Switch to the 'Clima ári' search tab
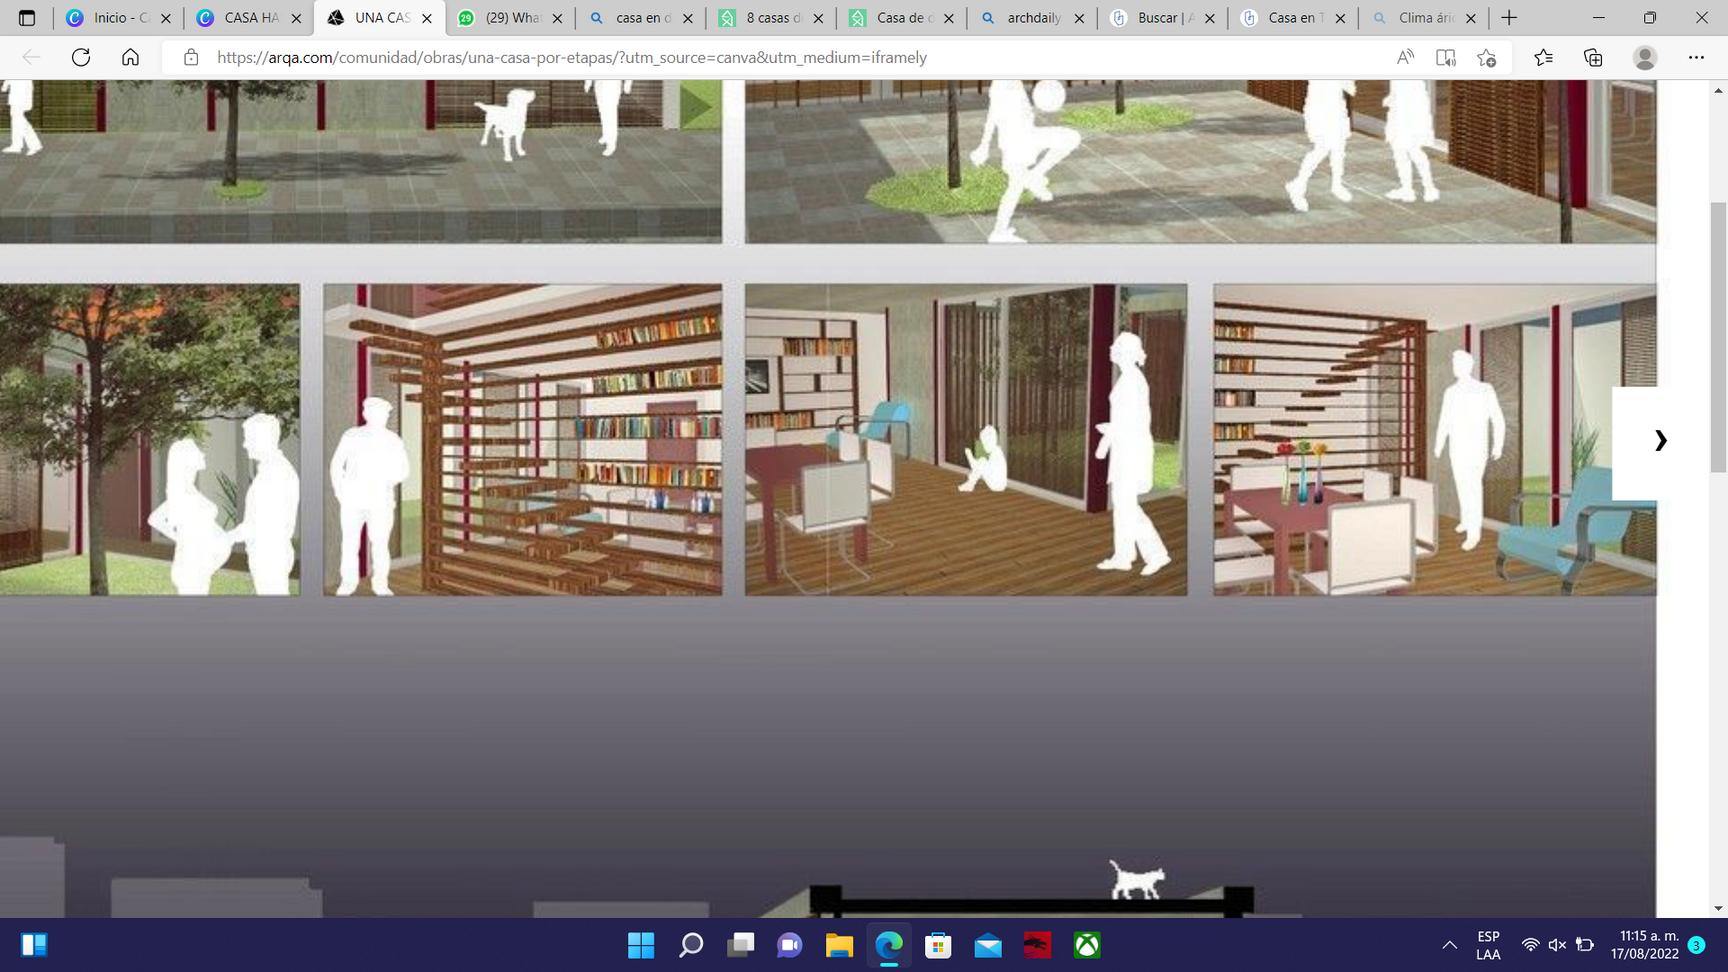This screenshot has height=972, width=1728. (x=1423, y=18)
